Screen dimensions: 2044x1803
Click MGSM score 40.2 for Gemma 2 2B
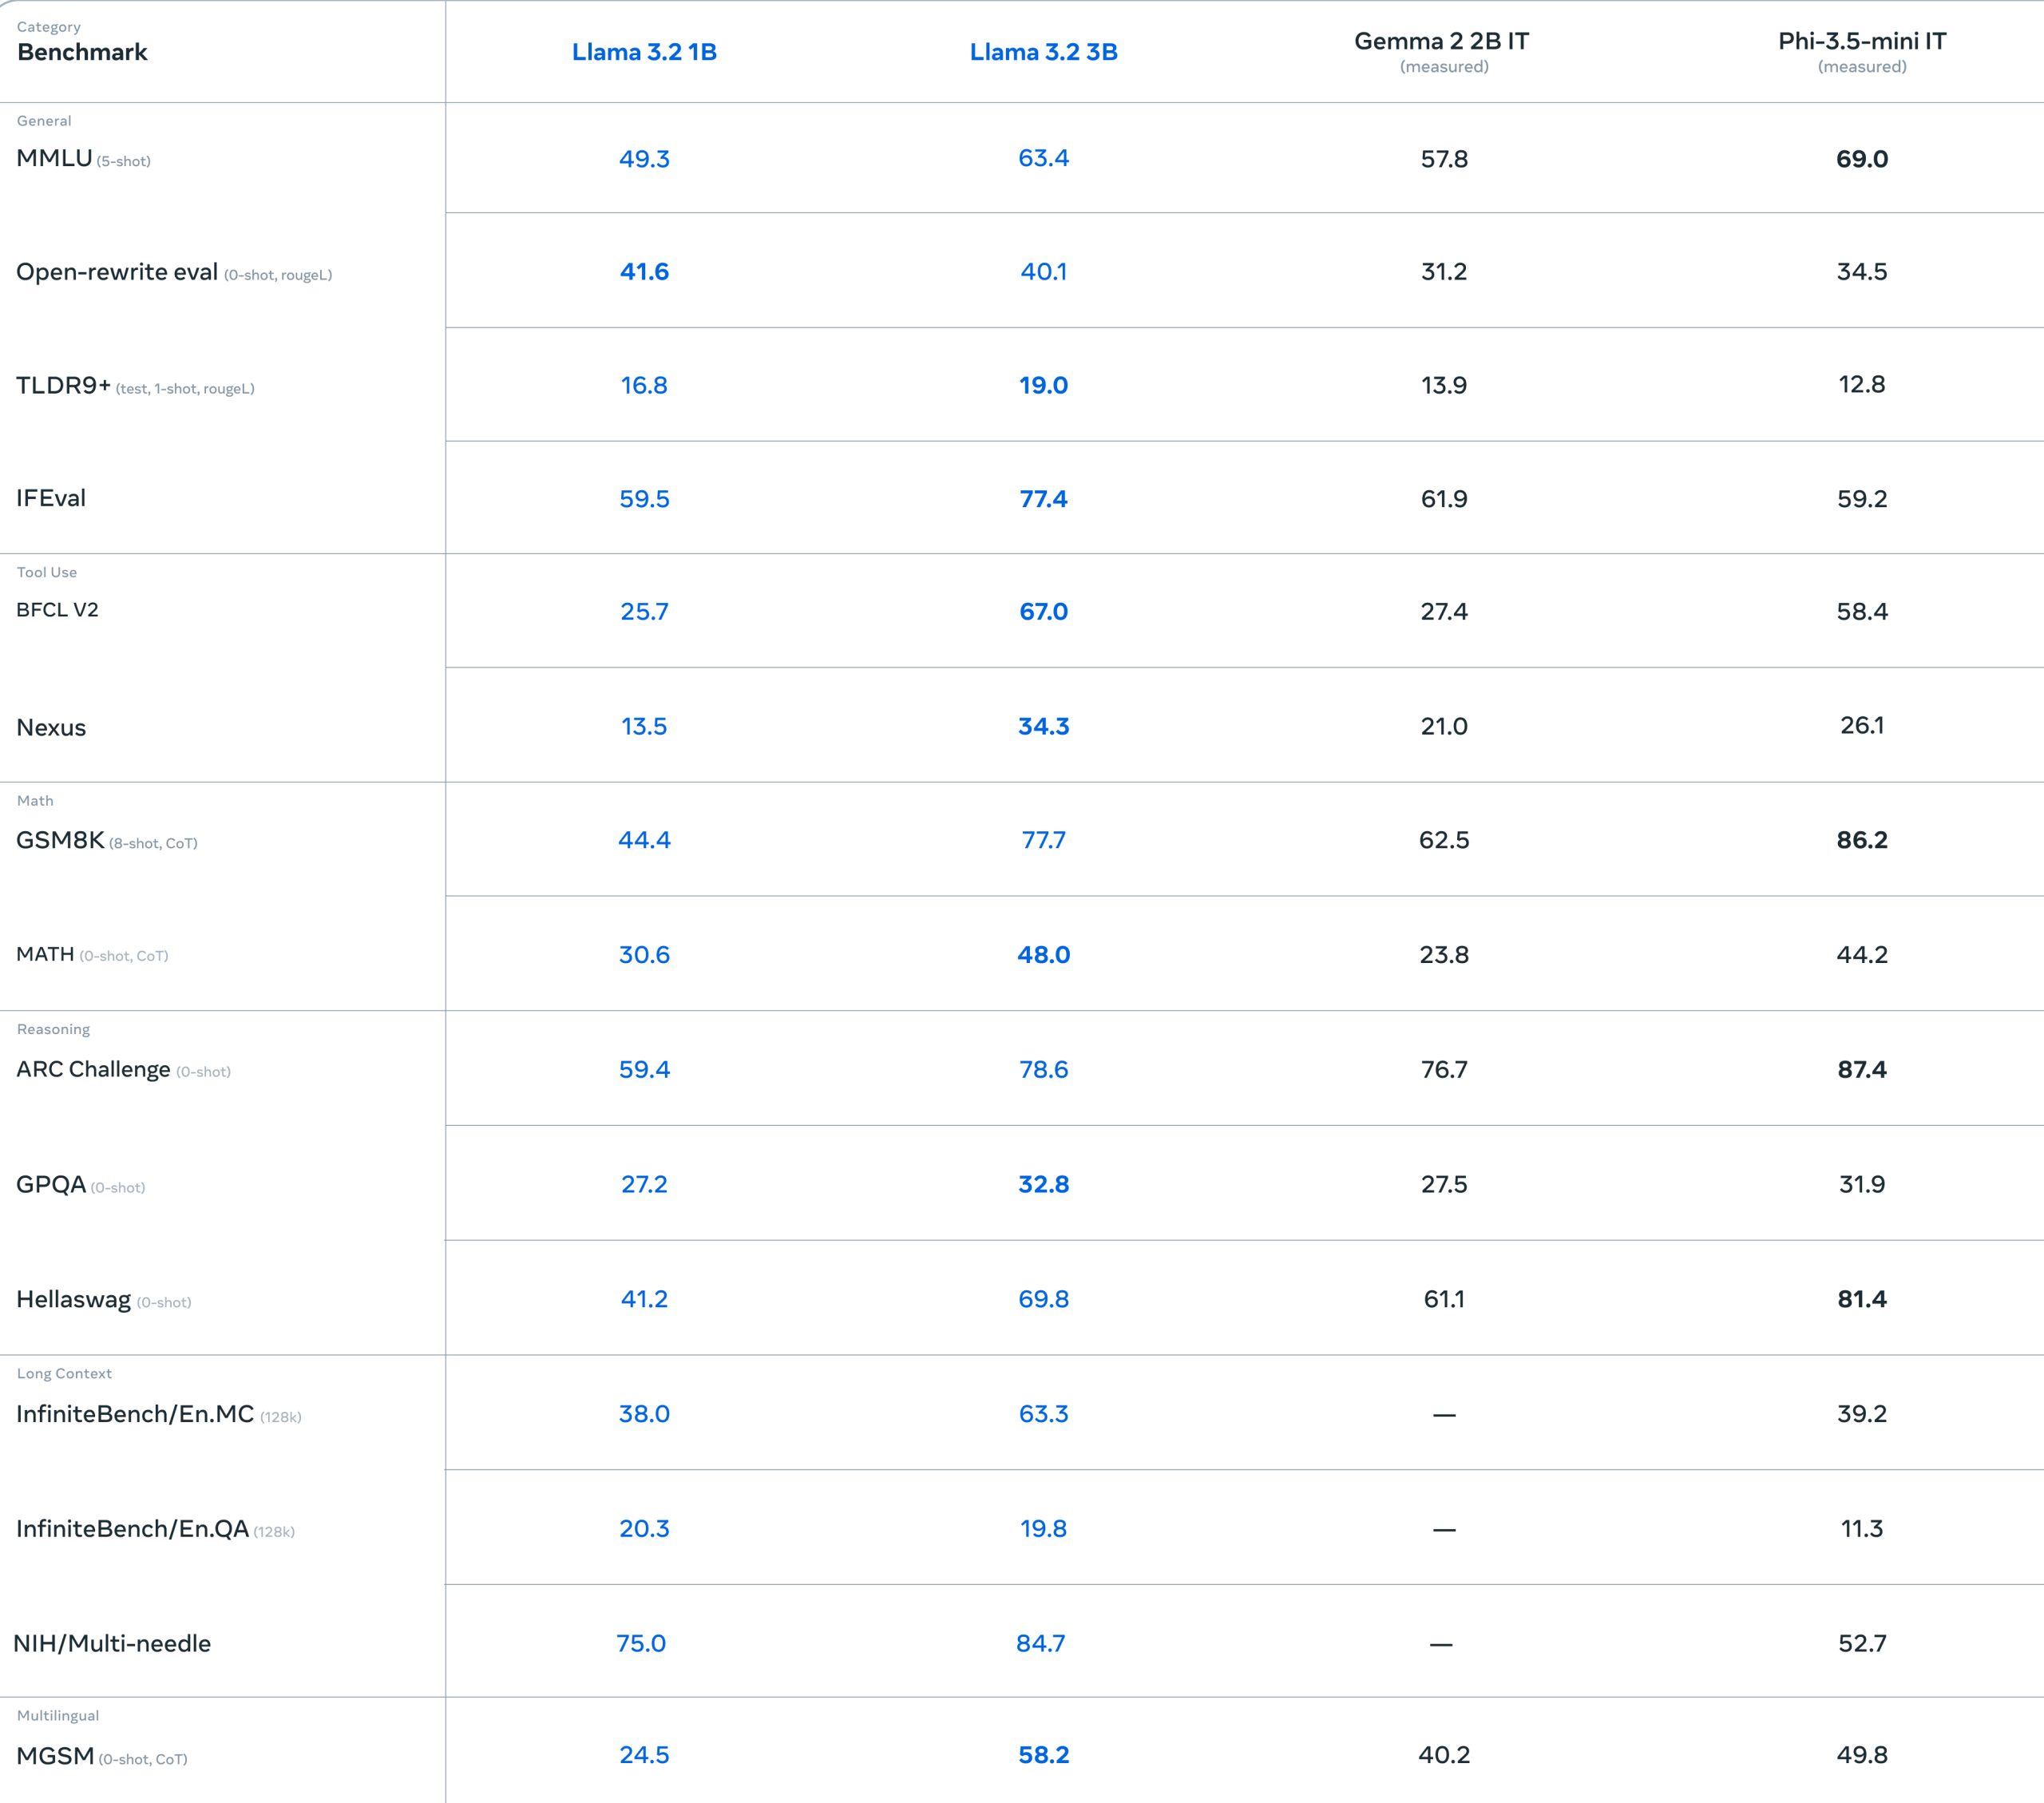tap(1444, 1755)
